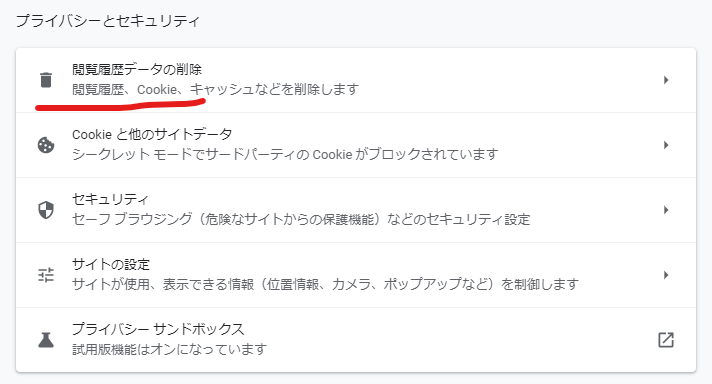Image resolution: width=712 pixels, height=384 pixels.
Task: Click the shield icon next to セキュリティ
Action: (46, 210)
